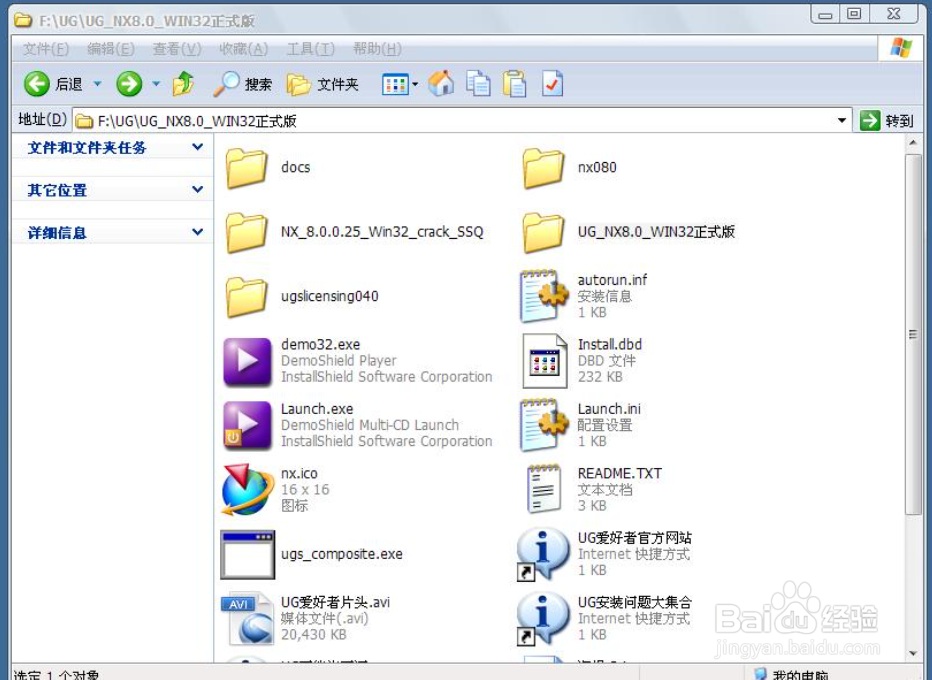Click the demo32.exe file name text

[320, 344]
